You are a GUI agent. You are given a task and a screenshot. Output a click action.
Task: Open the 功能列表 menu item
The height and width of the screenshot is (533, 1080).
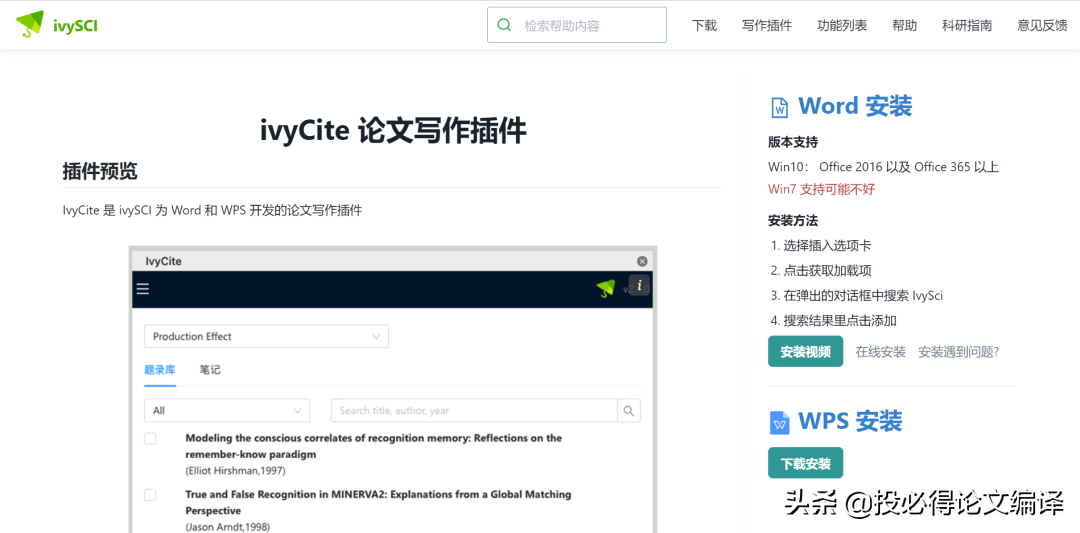point(842,25)
